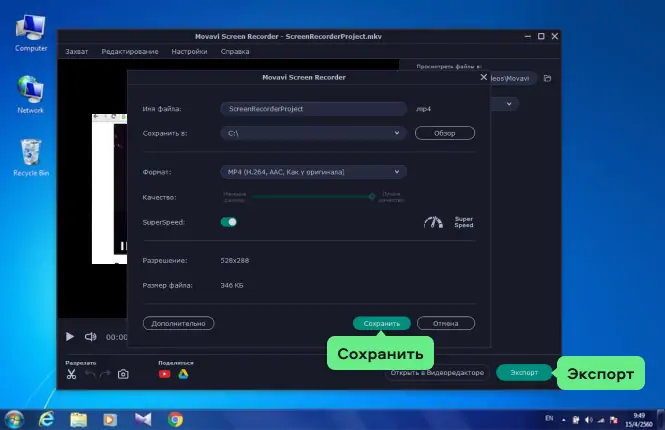Click the network tray icon
Image resolution: width=665 pixels, height=430 pixels.
601,420
